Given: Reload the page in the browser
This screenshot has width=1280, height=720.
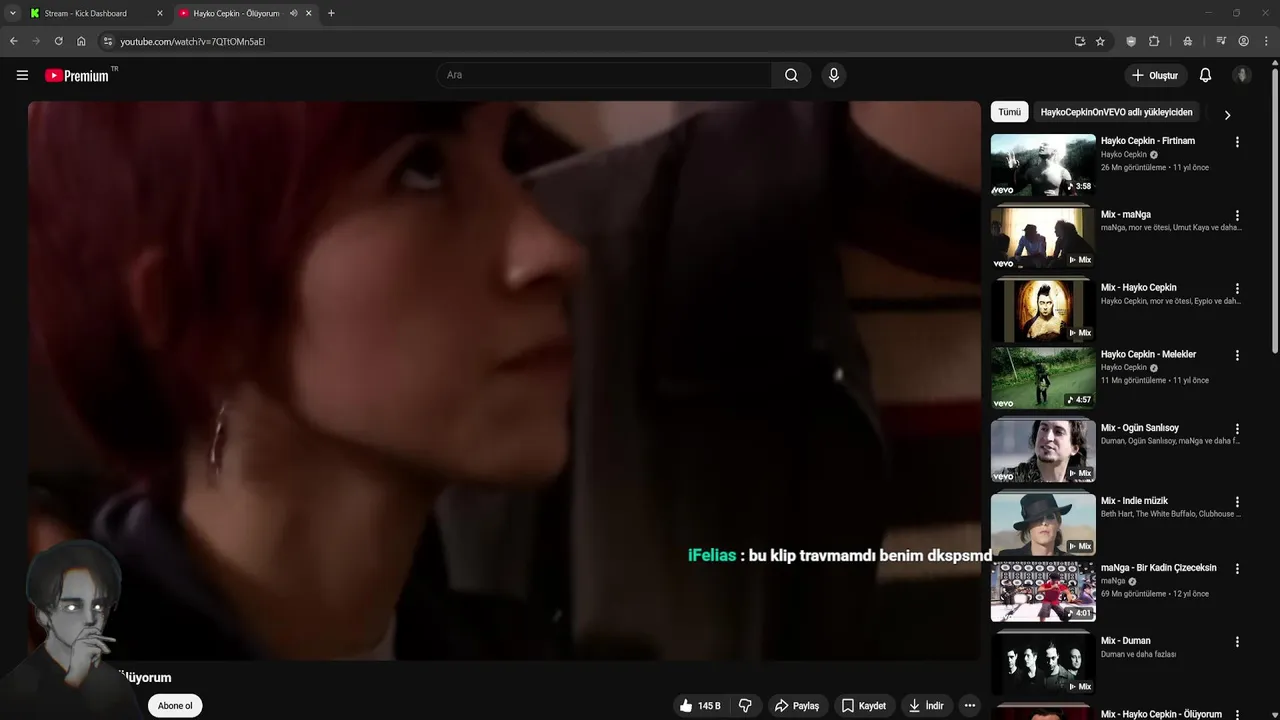Looking at the screenshot, I should (58, 41).
